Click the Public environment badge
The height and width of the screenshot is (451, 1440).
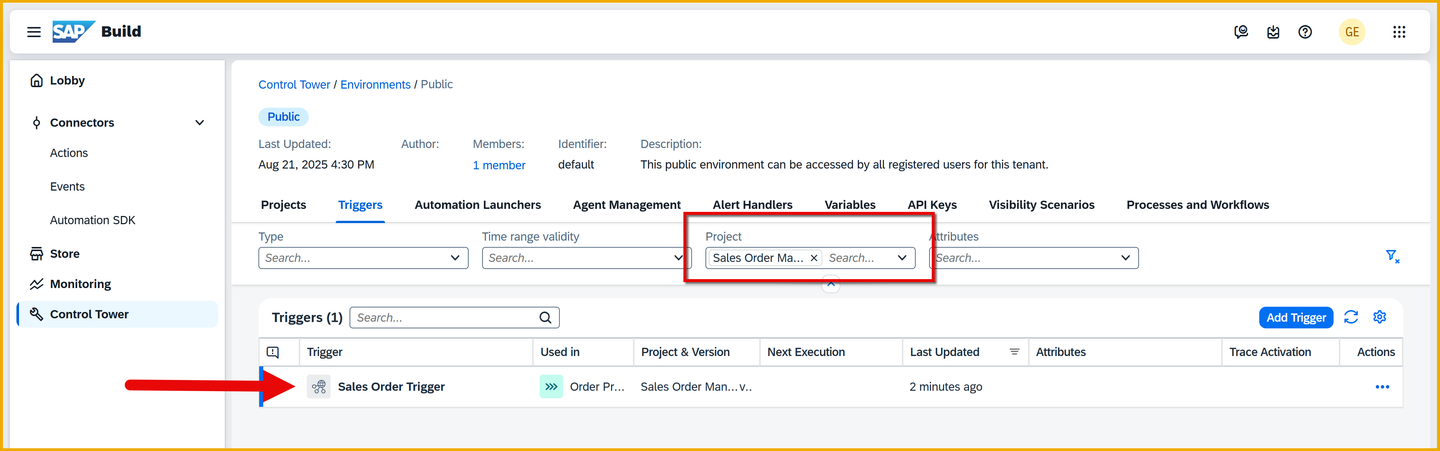click(x=283, y=117)
